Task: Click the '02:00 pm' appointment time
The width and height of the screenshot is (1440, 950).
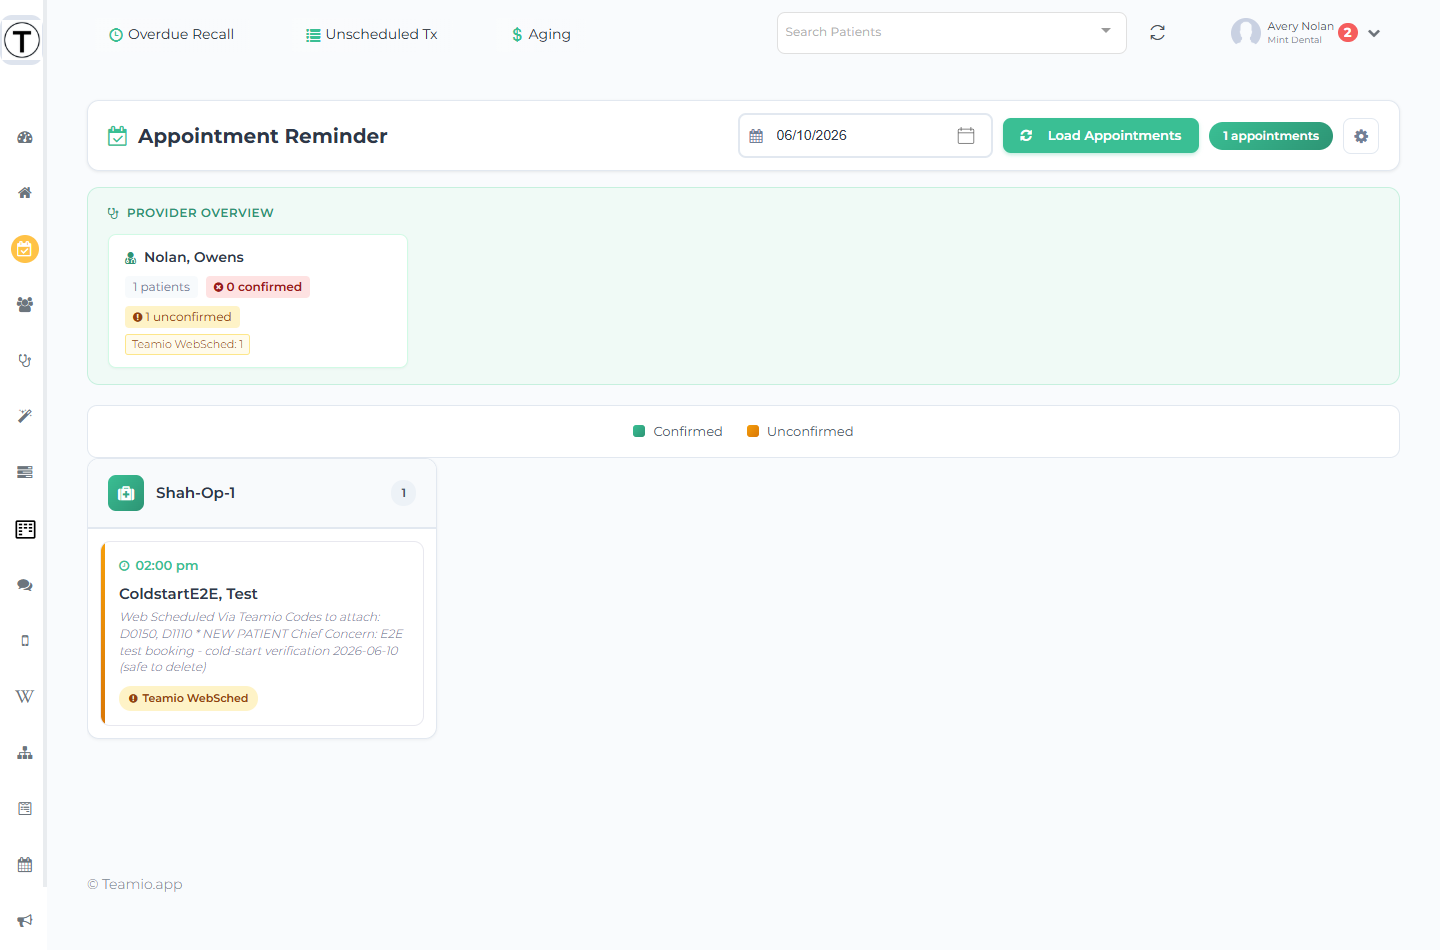Action: coord(167,566)
